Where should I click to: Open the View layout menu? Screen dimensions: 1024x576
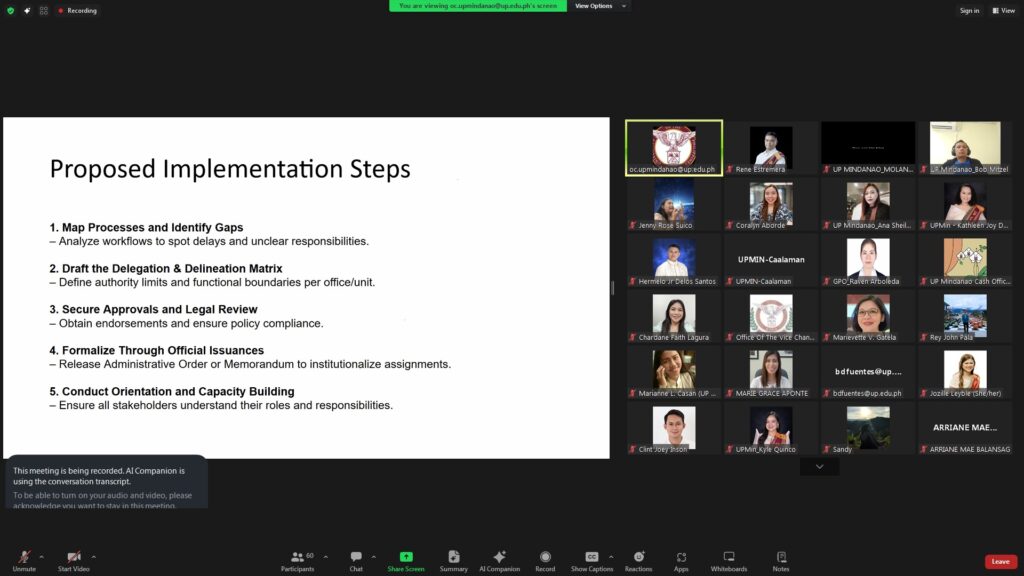(1003, 10)
